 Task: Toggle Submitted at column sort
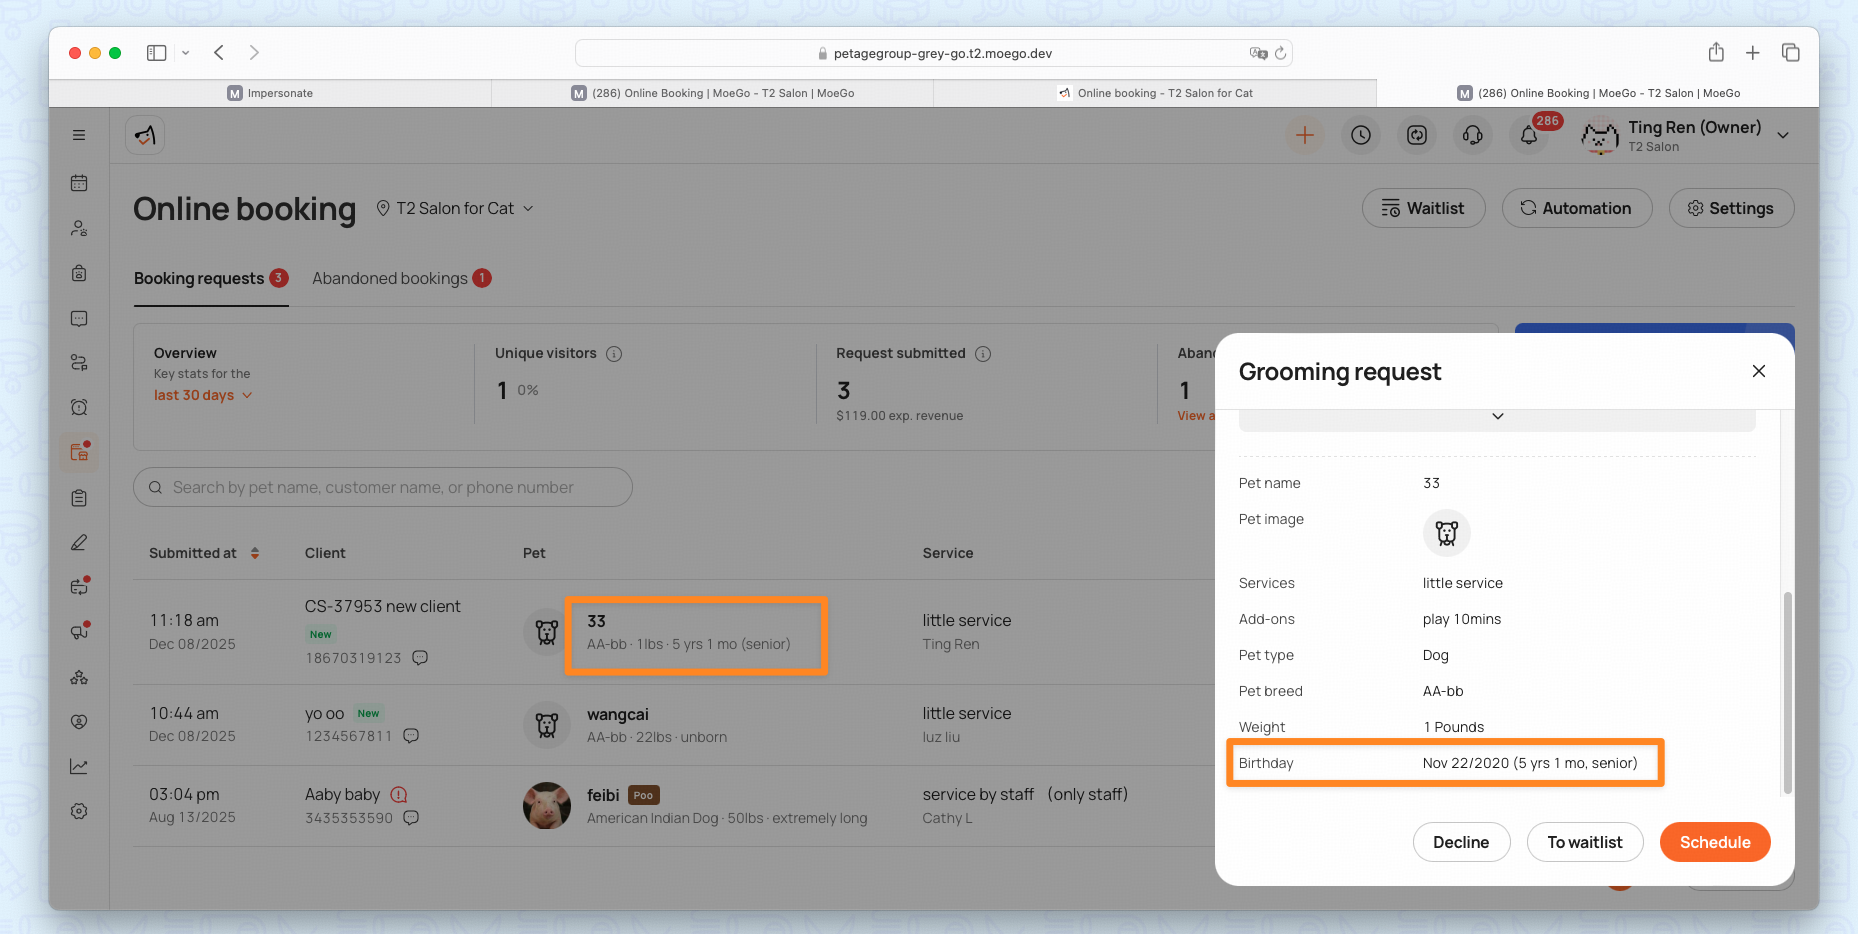[255, 553]
